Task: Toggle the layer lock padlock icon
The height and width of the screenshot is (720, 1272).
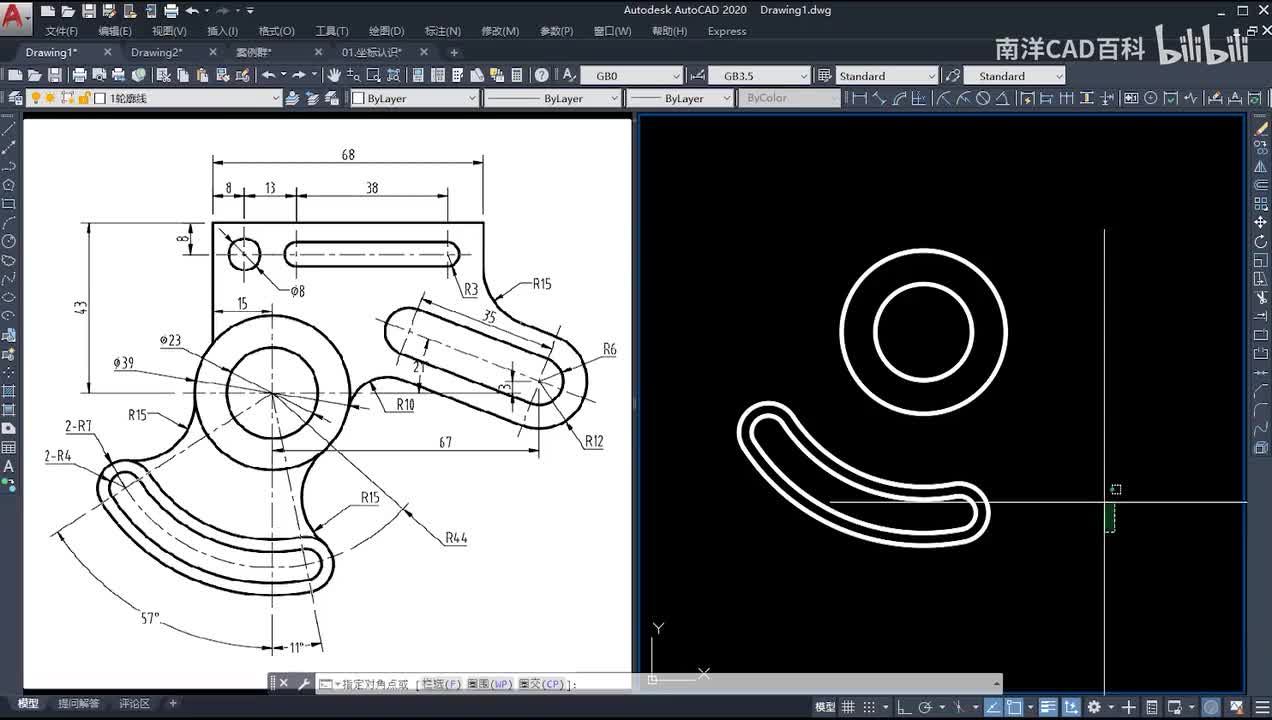Action: [84, 98]
